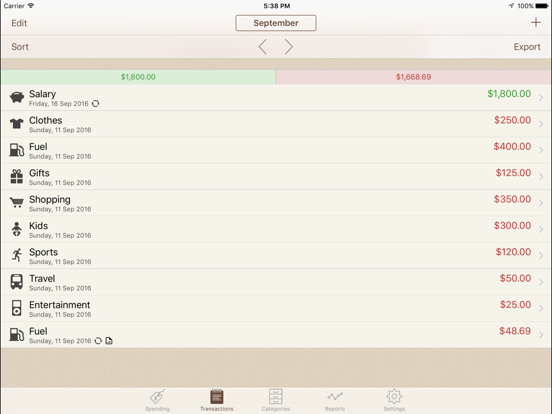Image resolution: width=552 pixels, height=414 pixels.
Task: Tap the $125.00 amount
Action: 513,173
